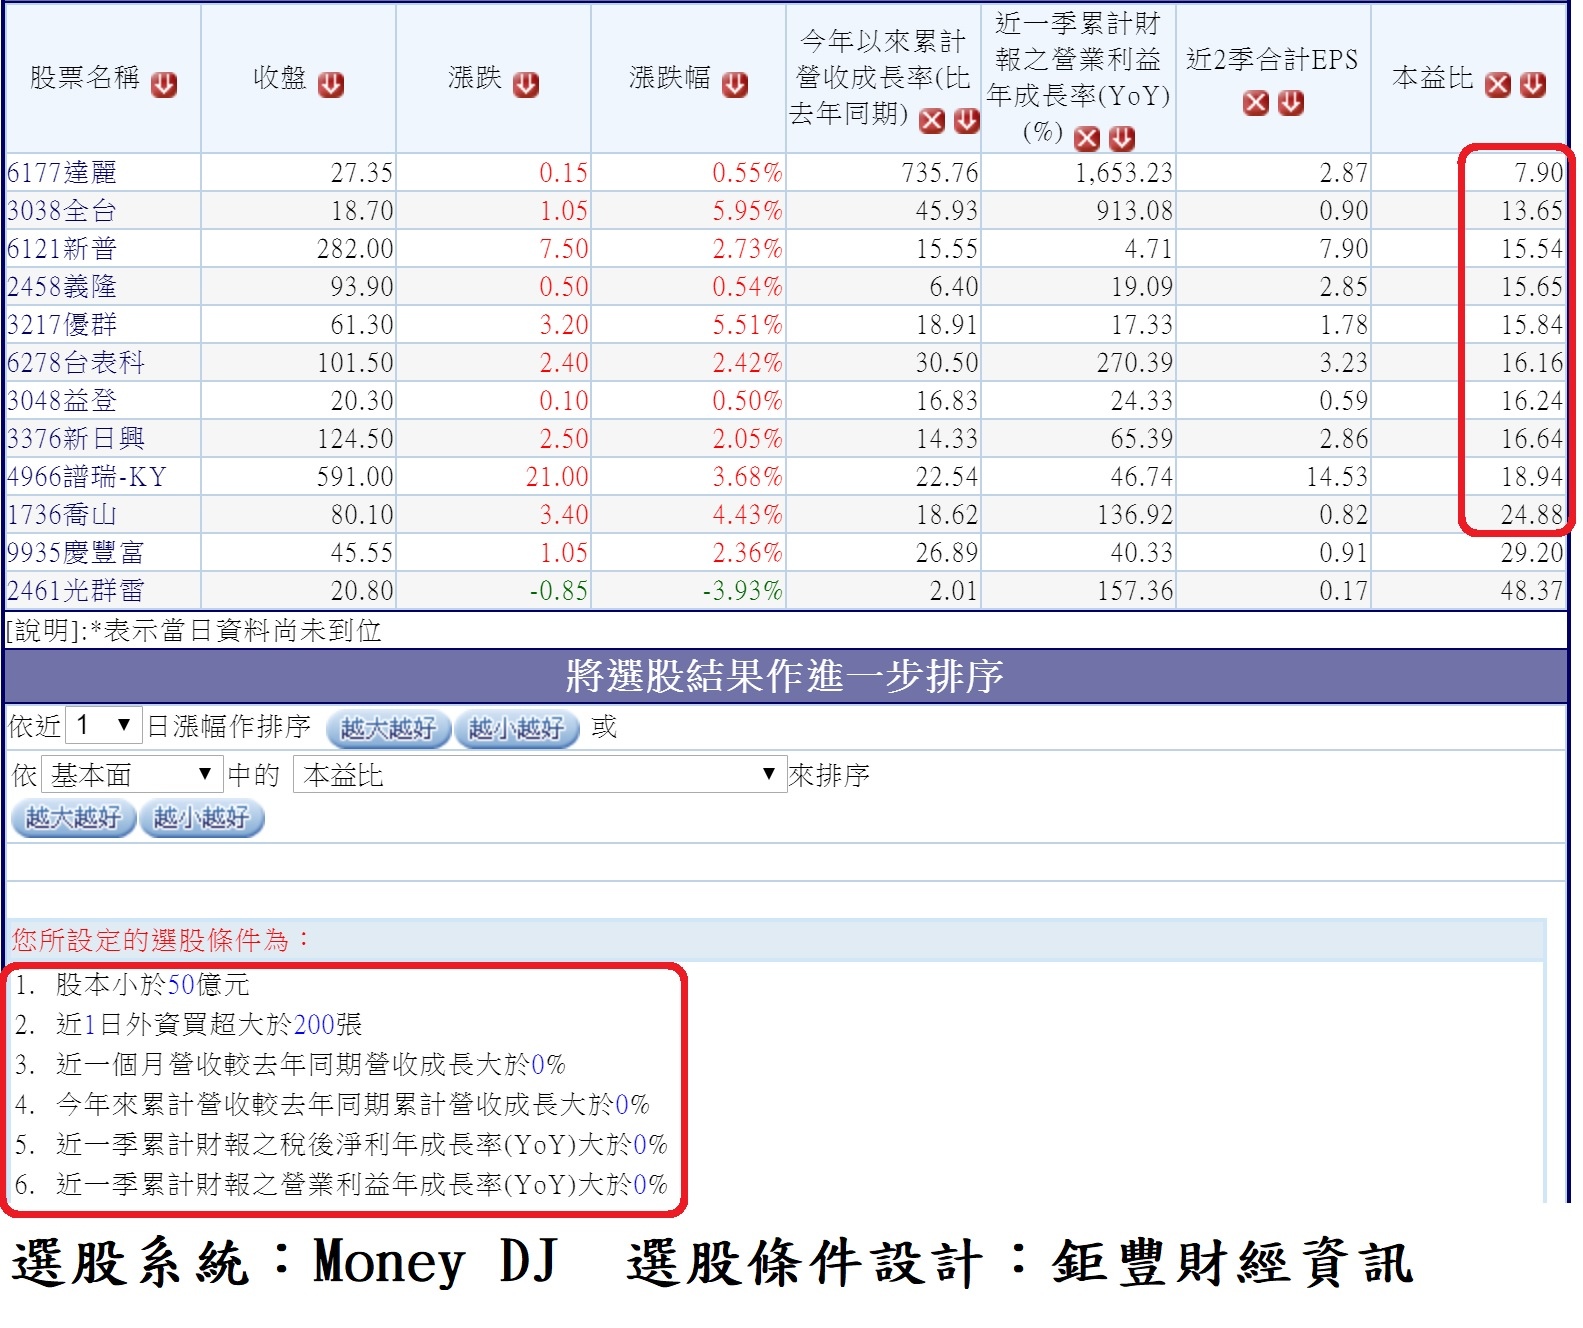
Task: Open stock link 2458義隆
Action: (62, 287)
